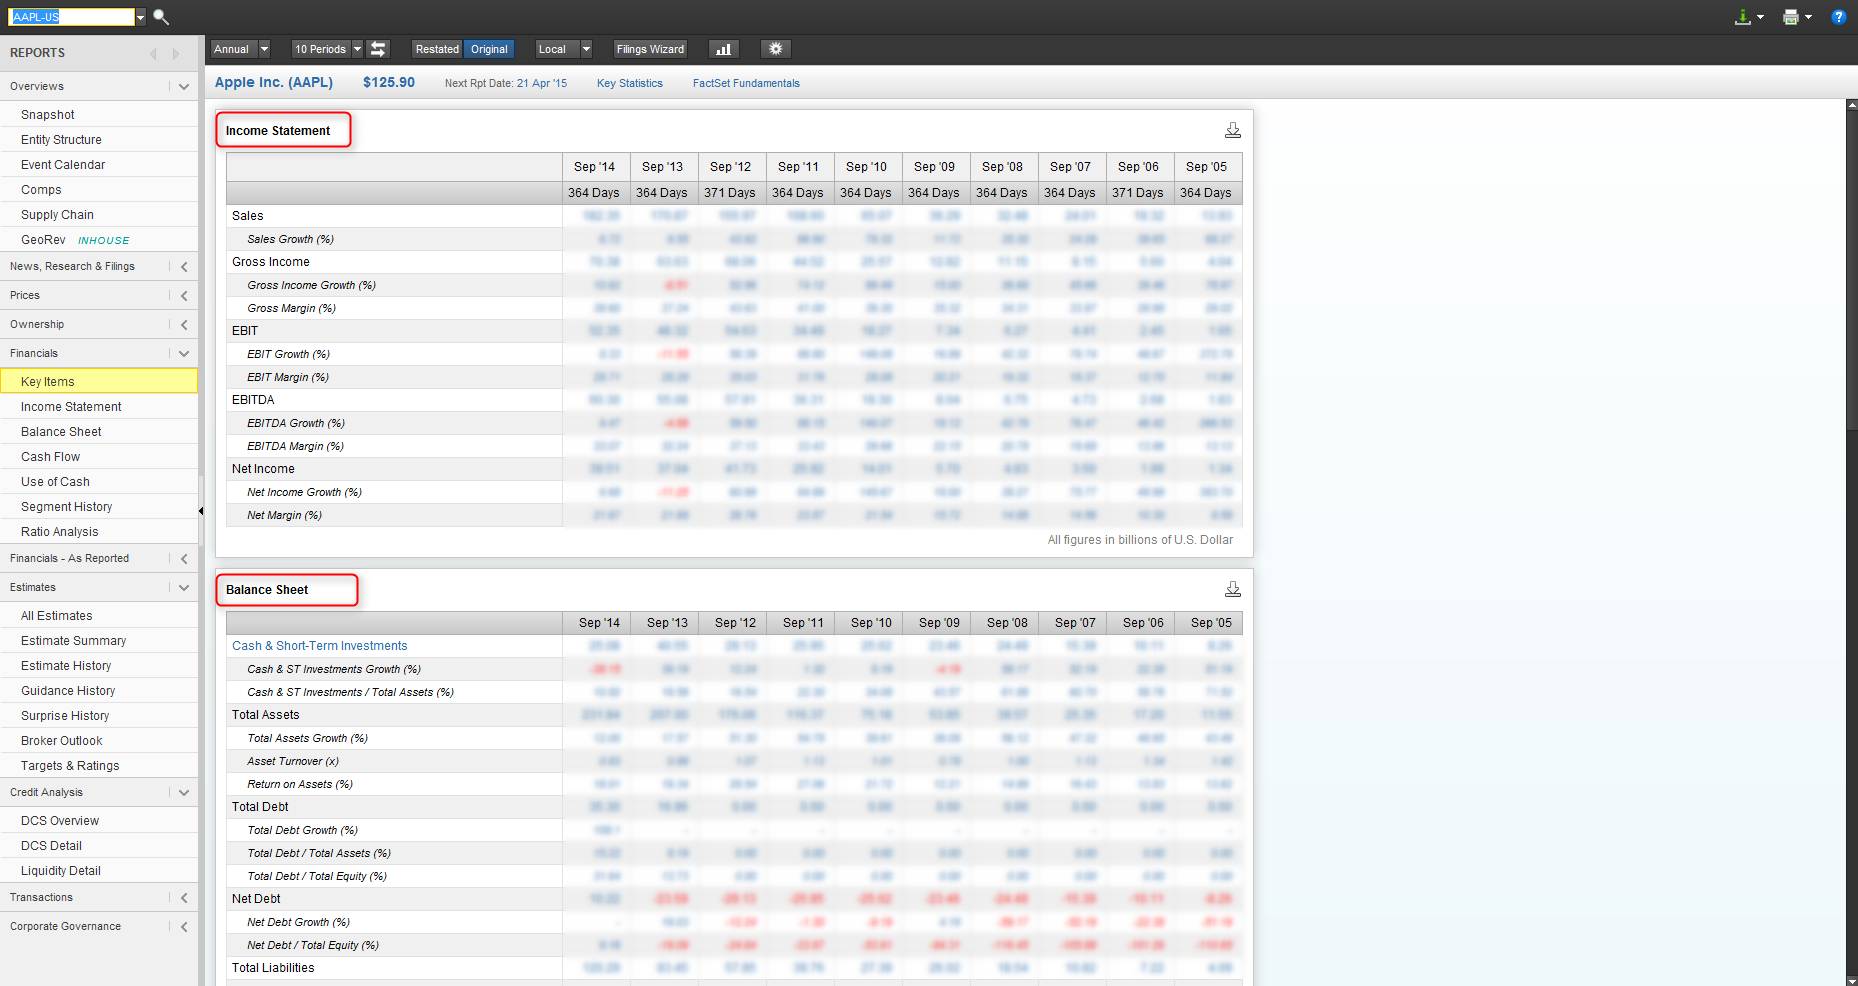Open Cash & Short-Term Investments link
This screenshot has width=1858, height=986.
(x=320, y=646)
